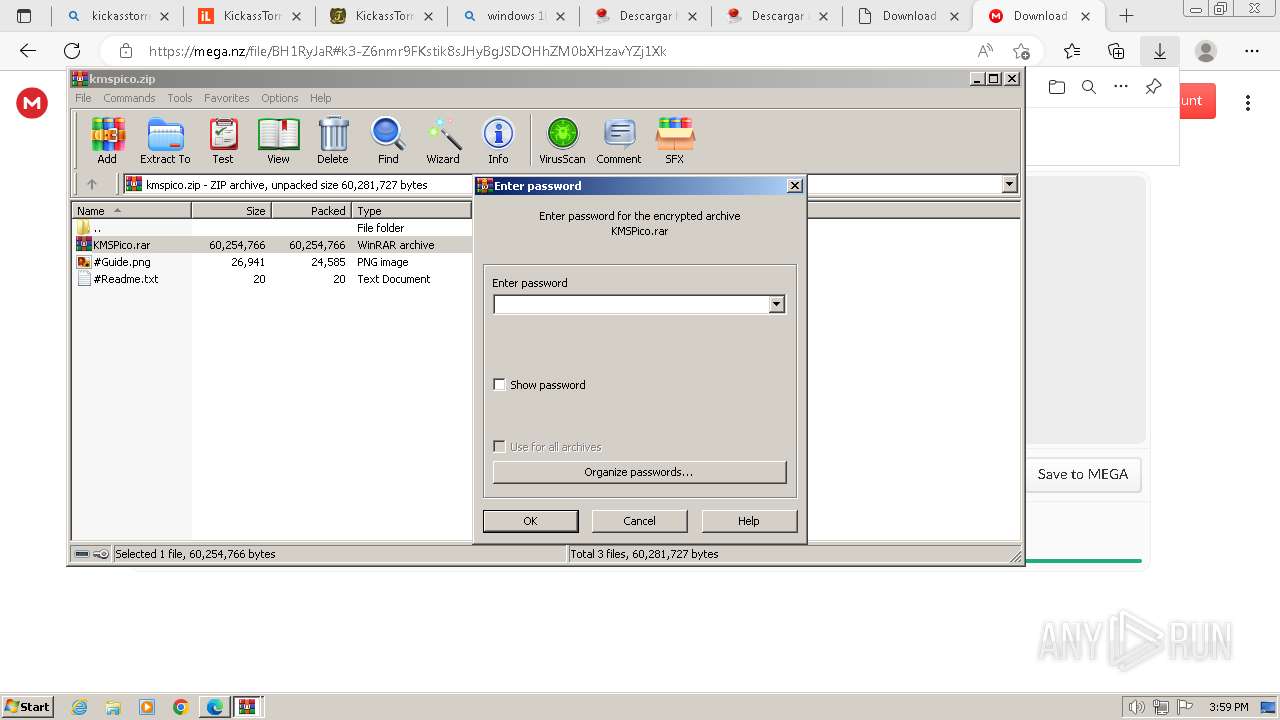Viewport: 1280px width, 720px height.
Task: Click Cancel in password dialog
Action: click(x=639, y=521)
